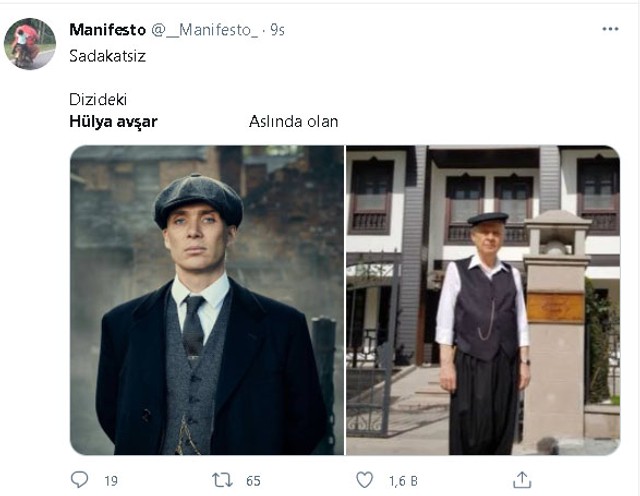Click the 19 replies count
The image size is (640, 496).
(111, 481)
